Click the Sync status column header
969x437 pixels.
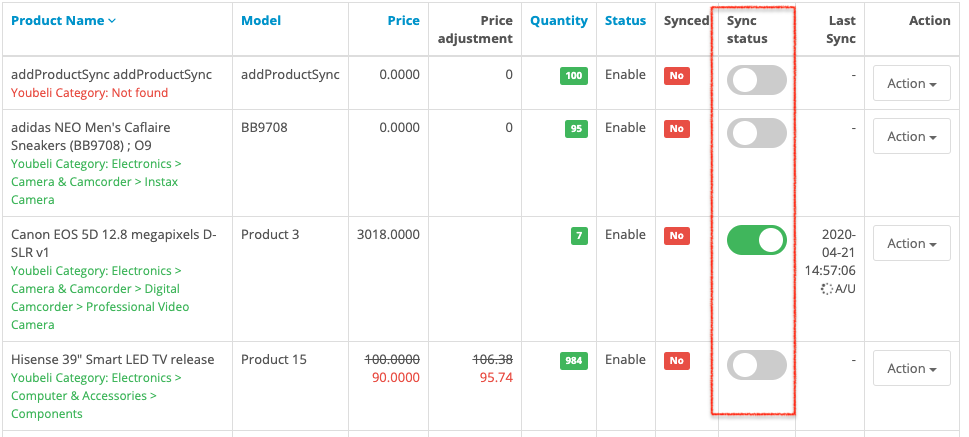click(x=747, y=30)
